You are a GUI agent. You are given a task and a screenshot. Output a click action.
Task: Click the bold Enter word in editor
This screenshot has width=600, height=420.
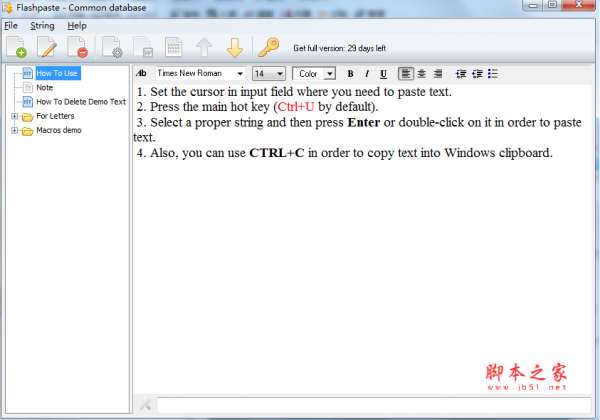364,122
